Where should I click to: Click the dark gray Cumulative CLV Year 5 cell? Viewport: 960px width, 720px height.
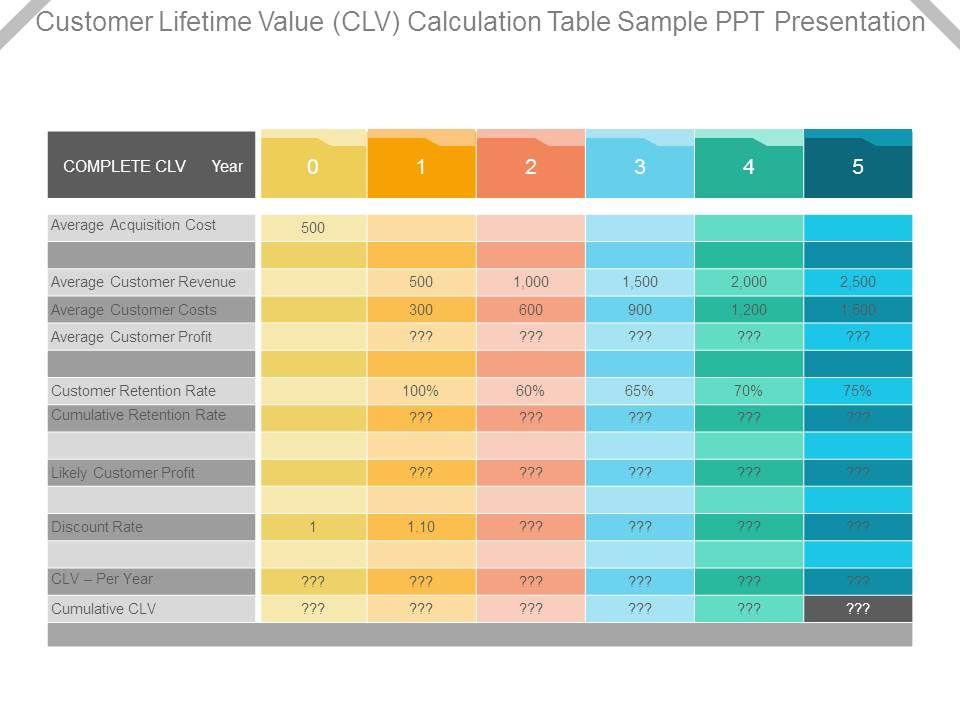(x=858, y=608)
